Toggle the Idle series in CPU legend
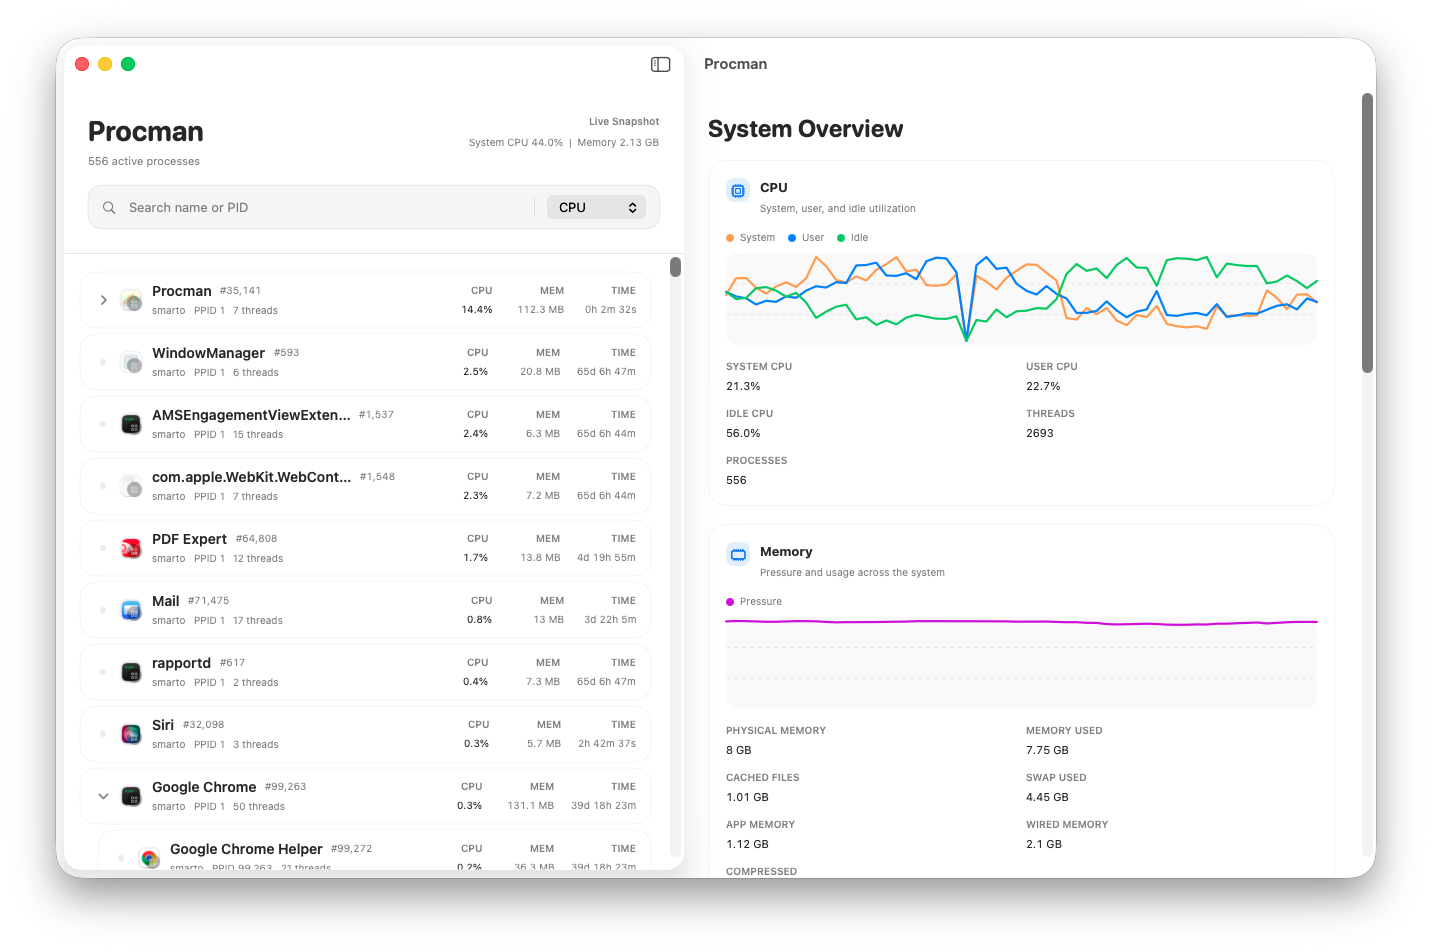Screen dimensions: 1432x952 pos(853,238)
